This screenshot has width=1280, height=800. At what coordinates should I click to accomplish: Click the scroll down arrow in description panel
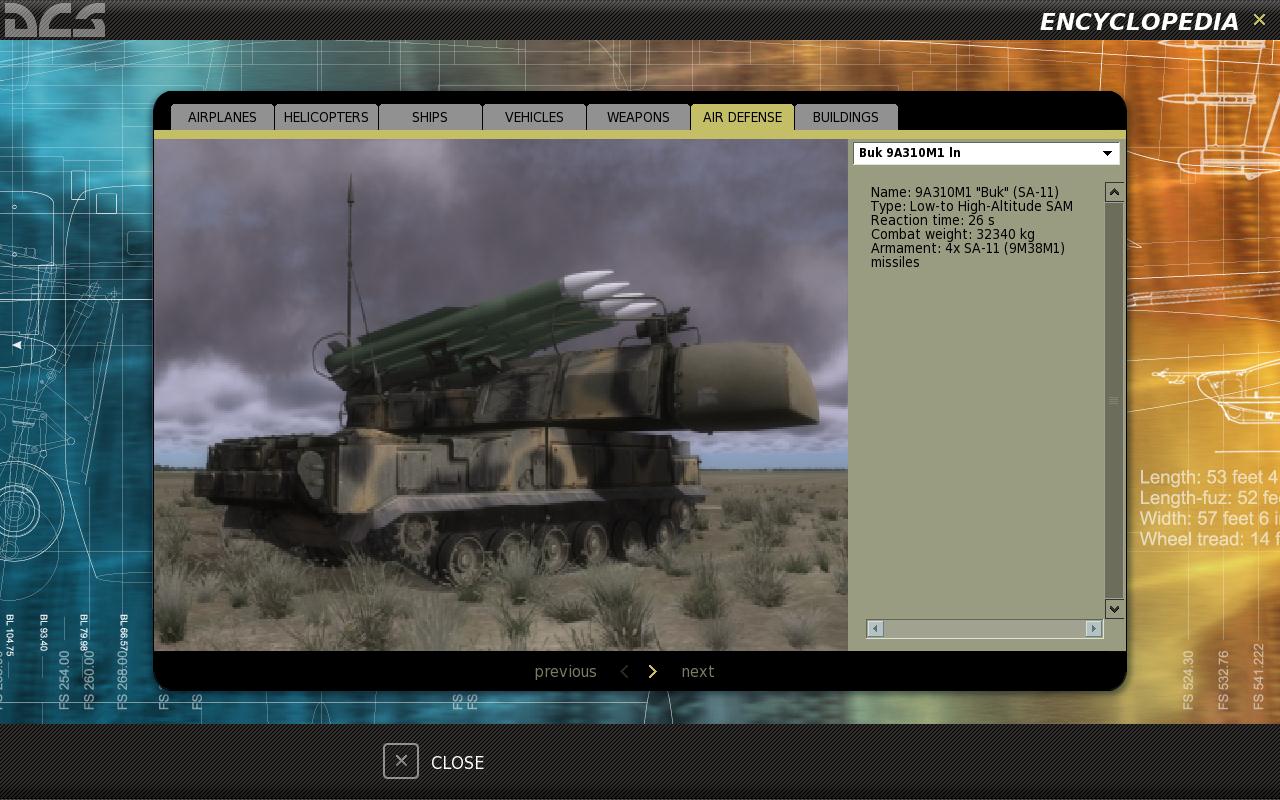point(1114,608)
